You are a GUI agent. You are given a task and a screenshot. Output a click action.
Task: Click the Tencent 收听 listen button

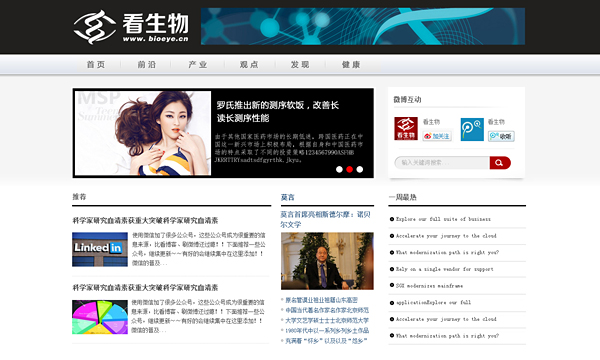pyautogui.click(x=501, y=136)
